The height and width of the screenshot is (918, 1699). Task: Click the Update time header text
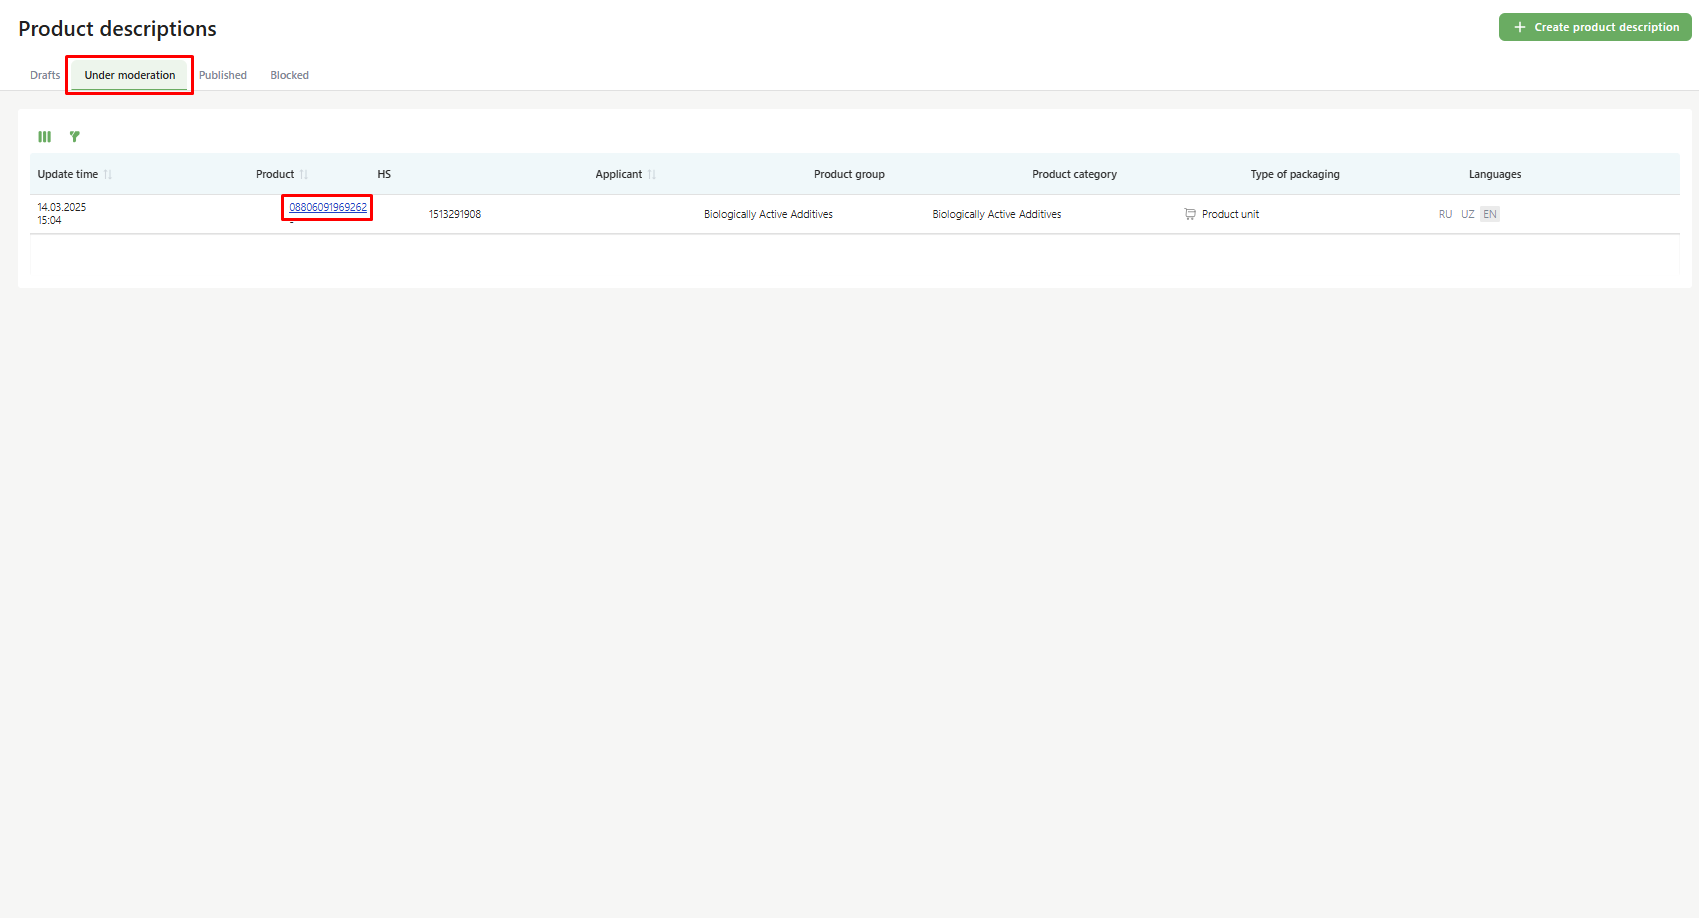click(68, 174)
